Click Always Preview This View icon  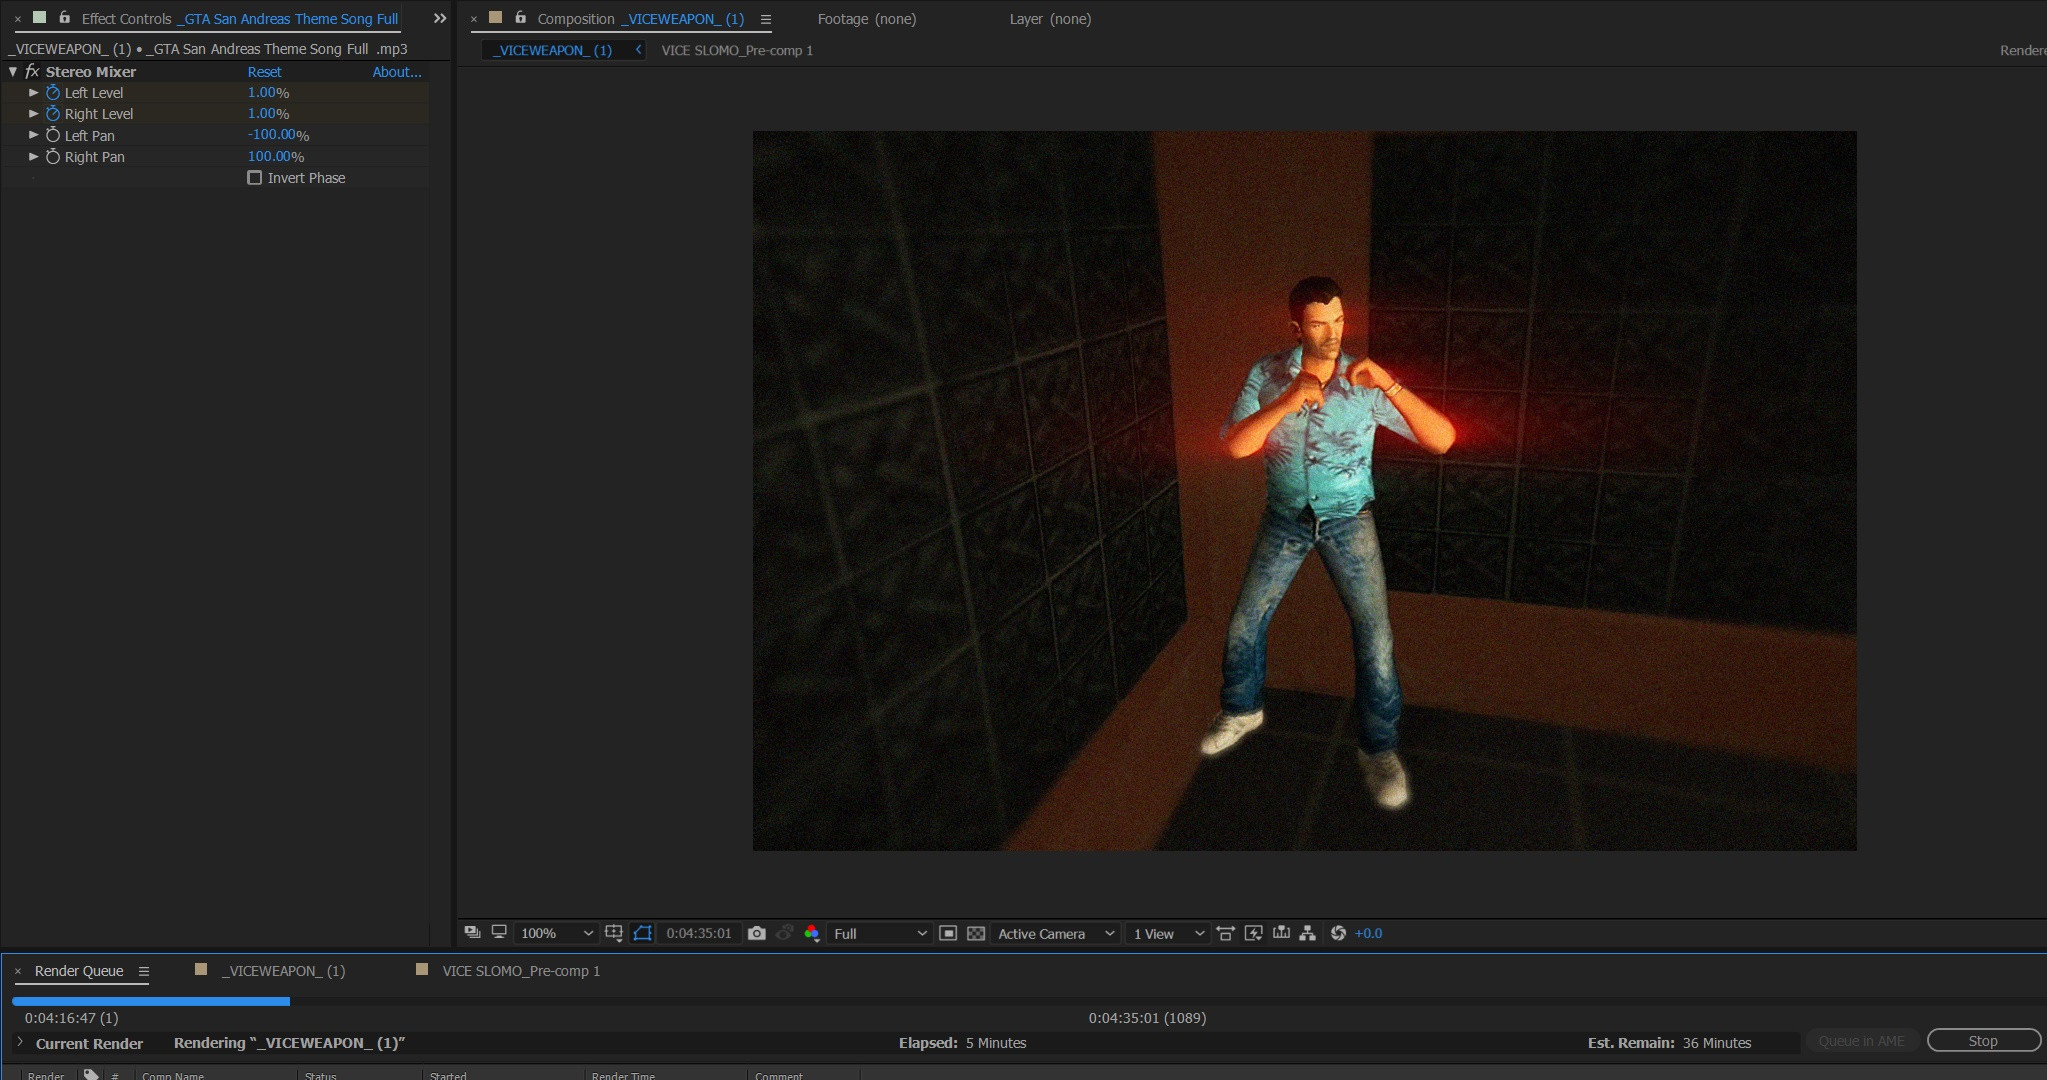[x=472, y=932]
